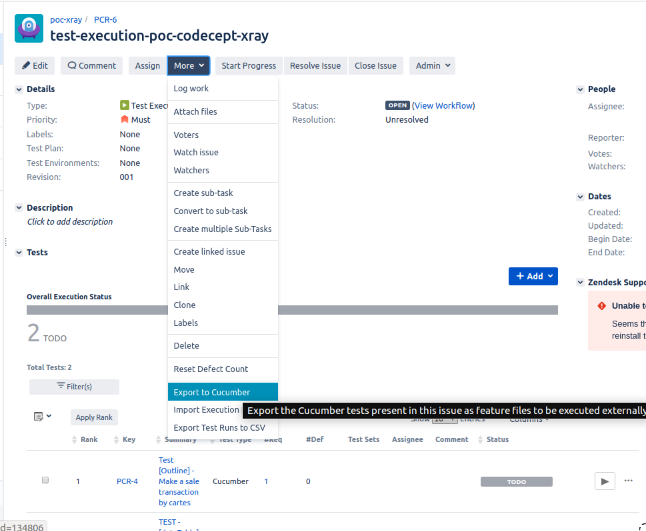
Task: Open the Filter(s) button
Action: click(74, 386)
